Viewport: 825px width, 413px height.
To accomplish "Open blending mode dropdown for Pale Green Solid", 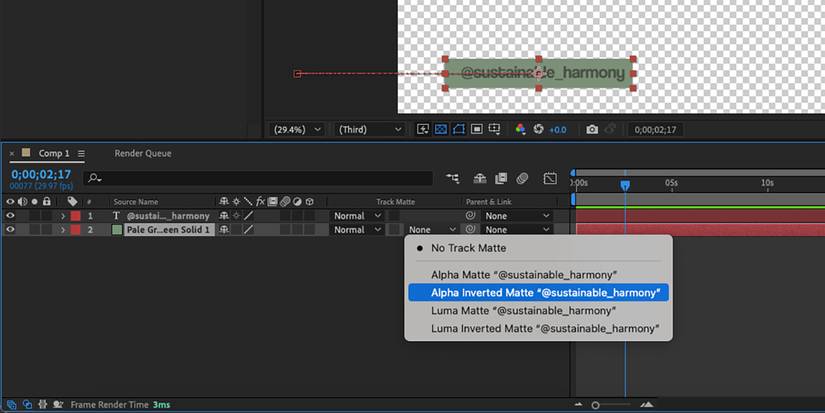I will [x=357, y=229].
